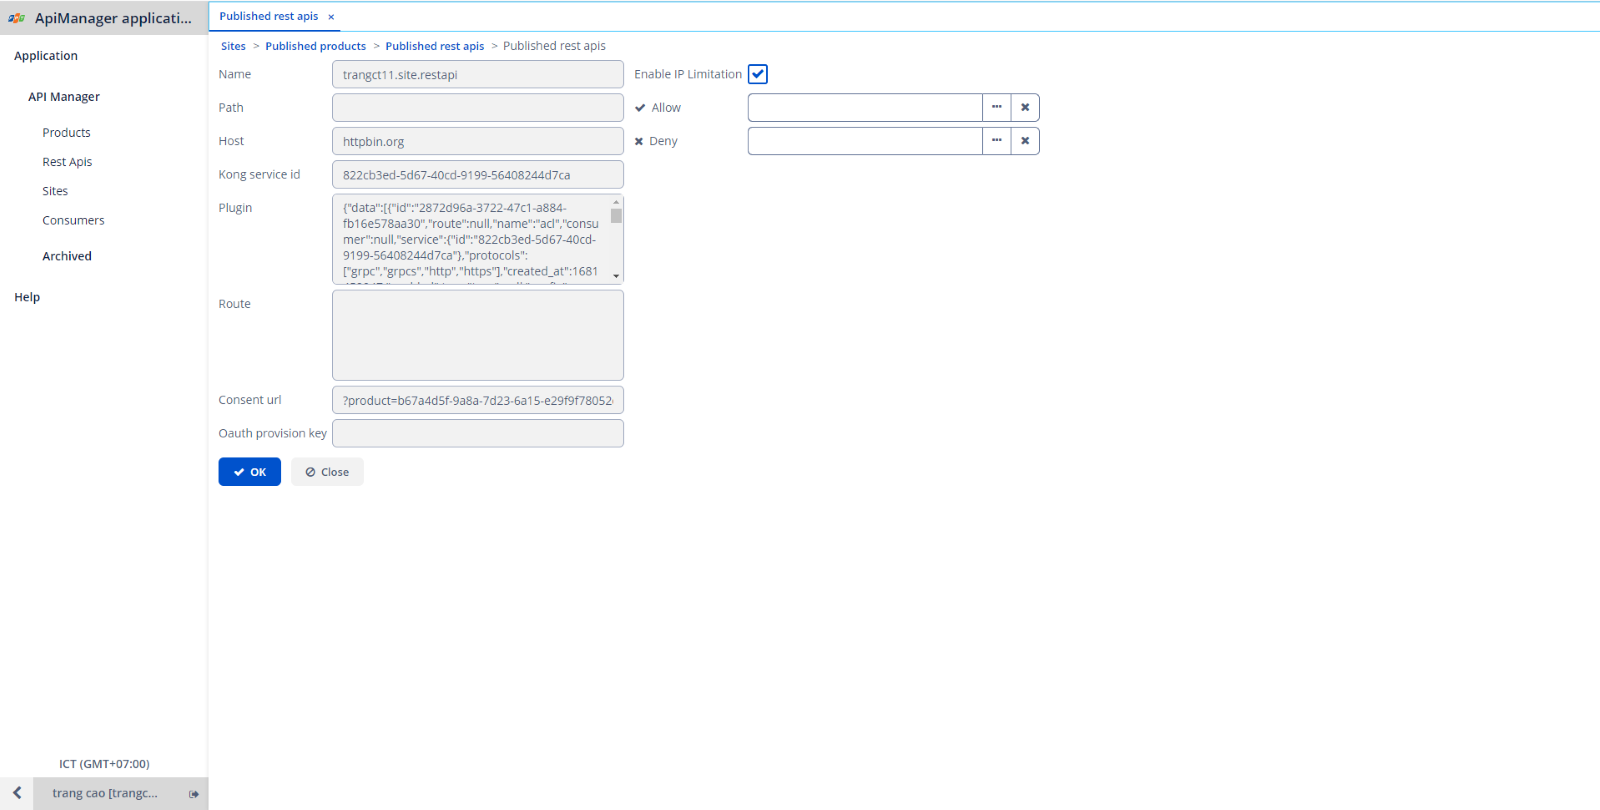Screen dimensions: 1600x810
Task: Open Products in the sidebar
Action: tap(66, 133)
